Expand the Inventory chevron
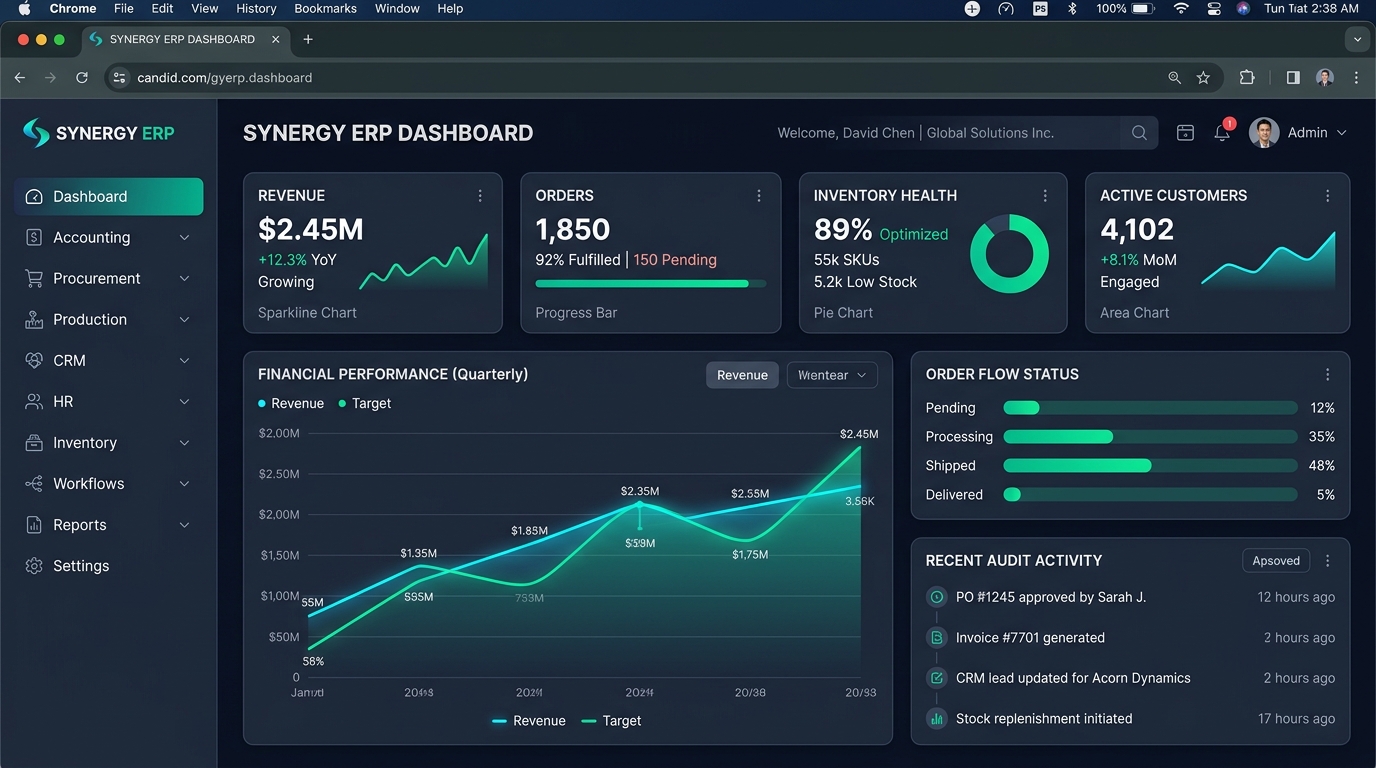This screenshot has width=1376, height=768. pyautogui.click(x=184, y=442)
